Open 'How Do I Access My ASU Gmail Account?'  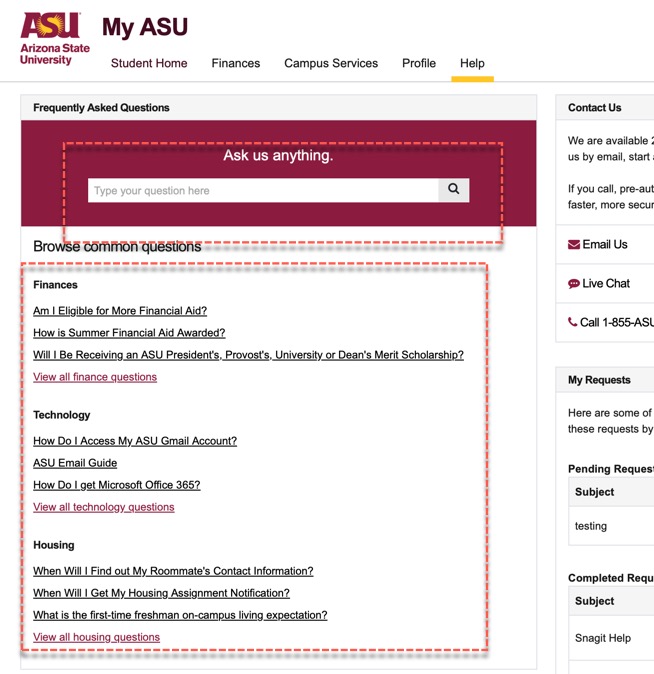(135, 441)
